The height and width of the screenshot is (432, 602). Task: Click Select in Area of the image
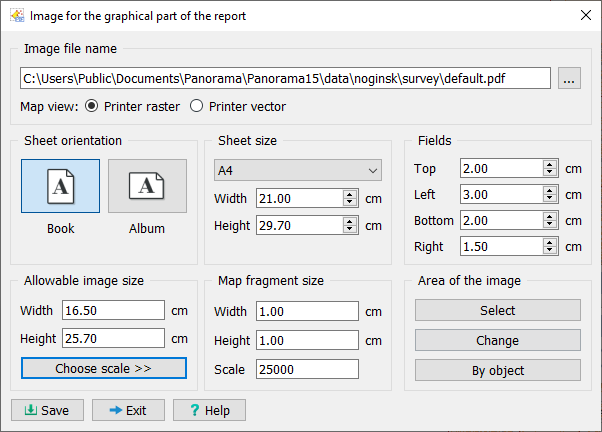pos(497,310)
